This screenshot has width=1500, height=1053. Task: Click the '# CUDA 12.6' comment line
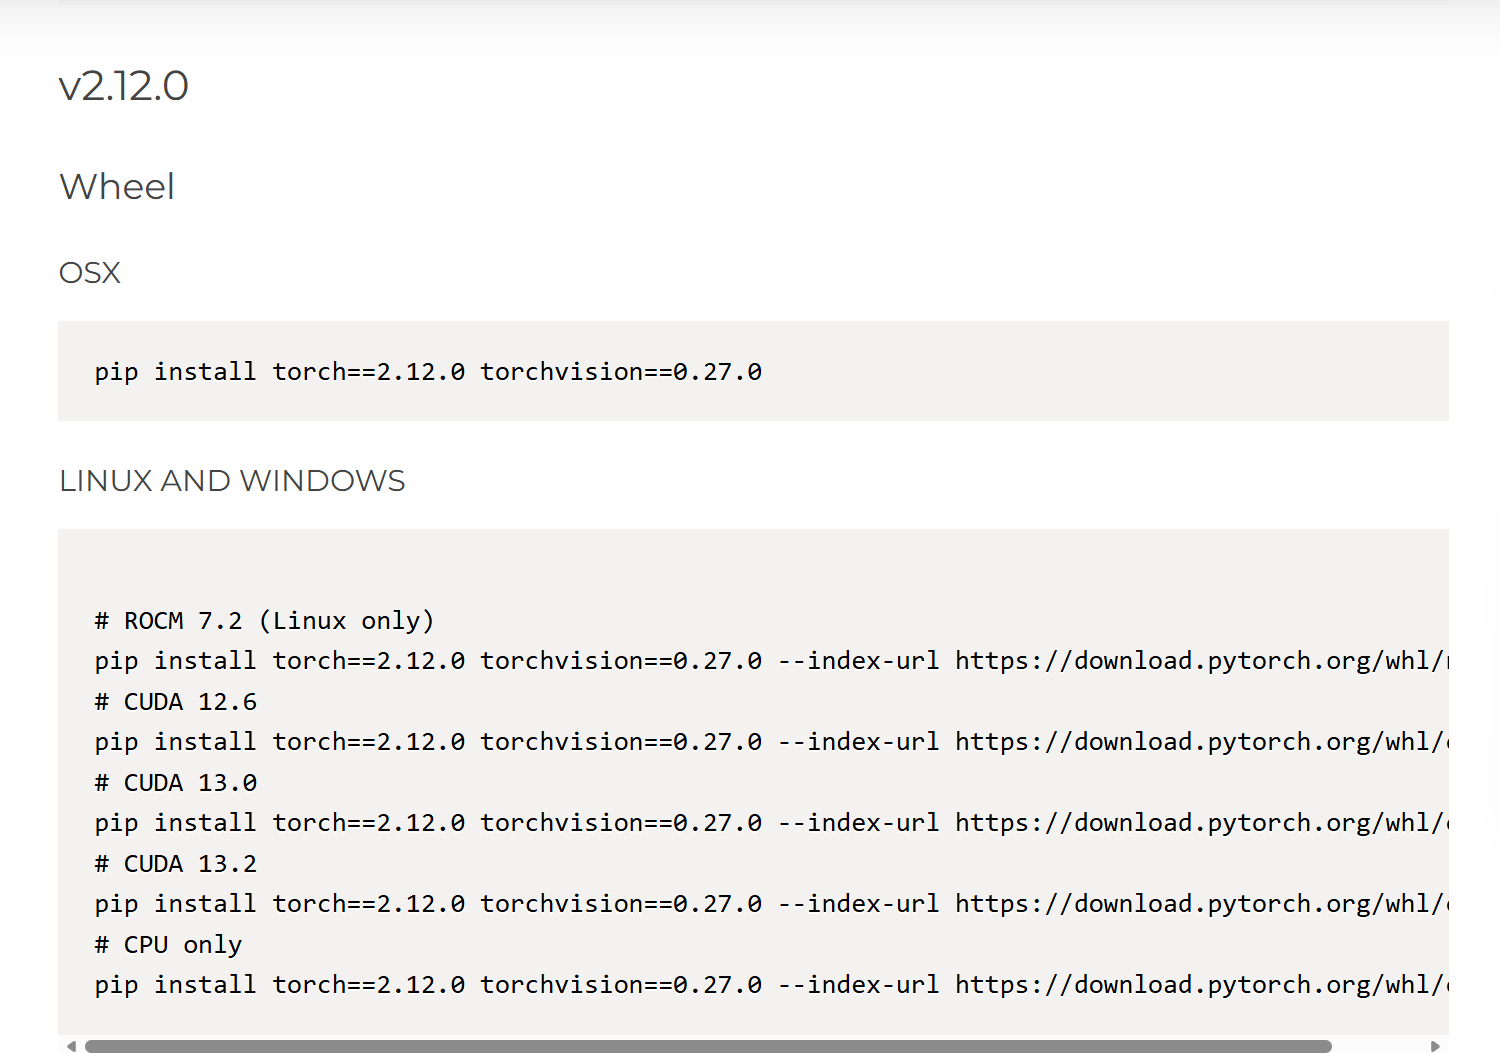(x=176, y=702)
